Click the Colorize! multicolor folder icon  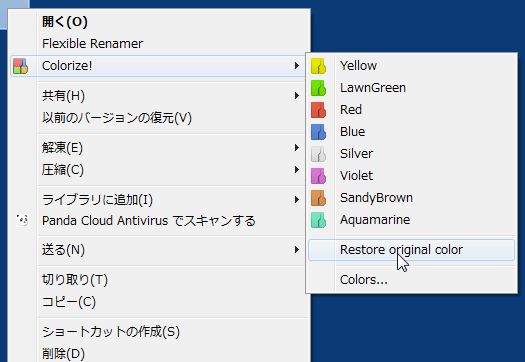tap(20, 66)
